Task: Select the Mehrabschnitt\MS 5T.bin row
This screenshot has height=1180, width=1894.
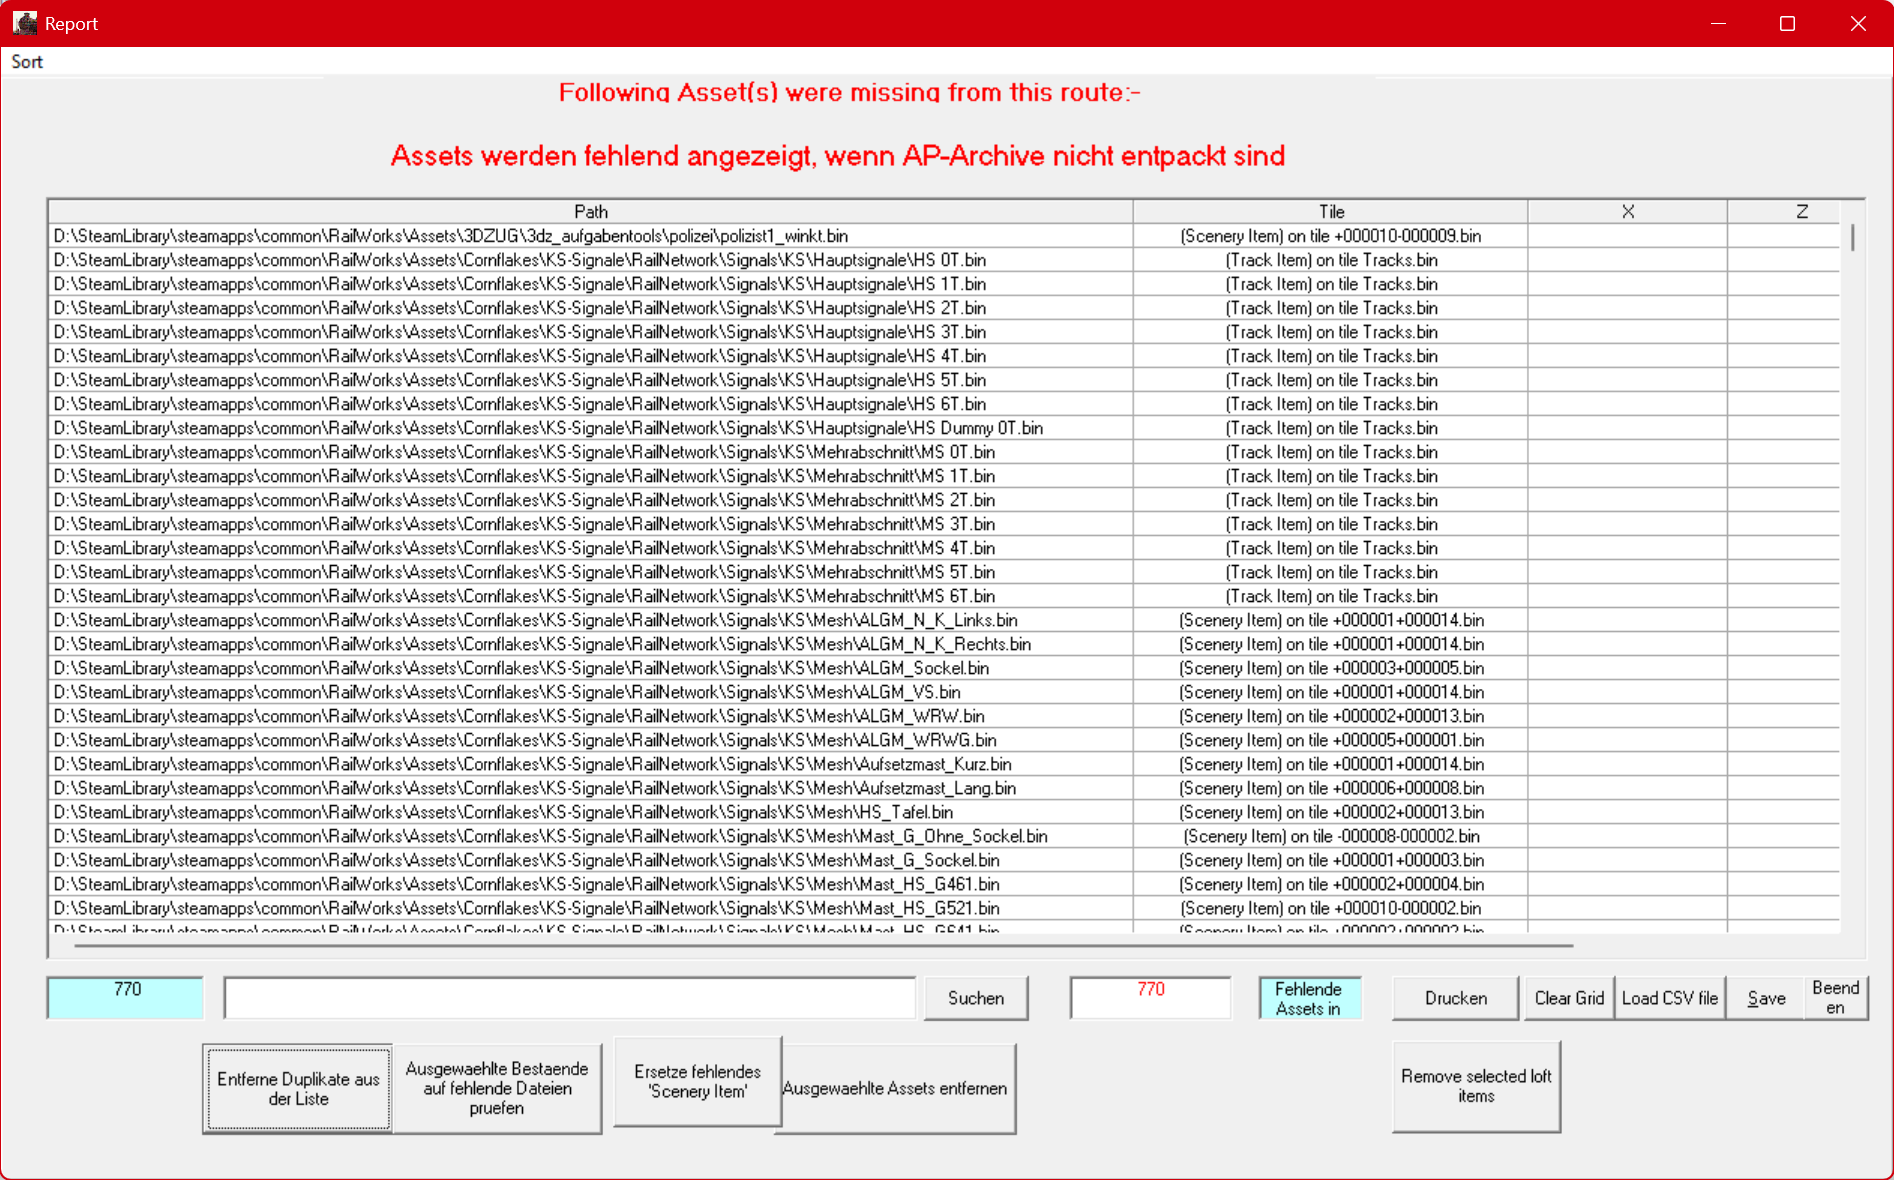Action: 591,572
